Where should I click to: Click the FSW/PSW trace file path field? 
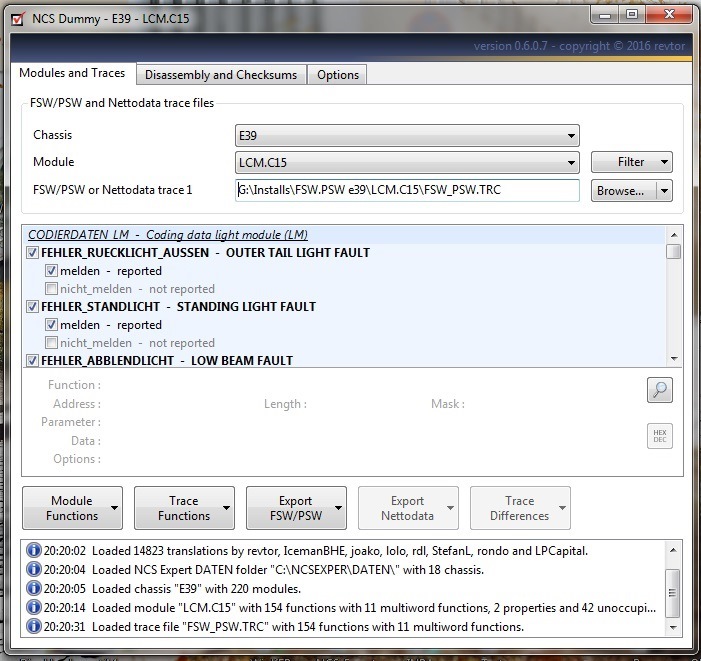click(x=407, y=190)
